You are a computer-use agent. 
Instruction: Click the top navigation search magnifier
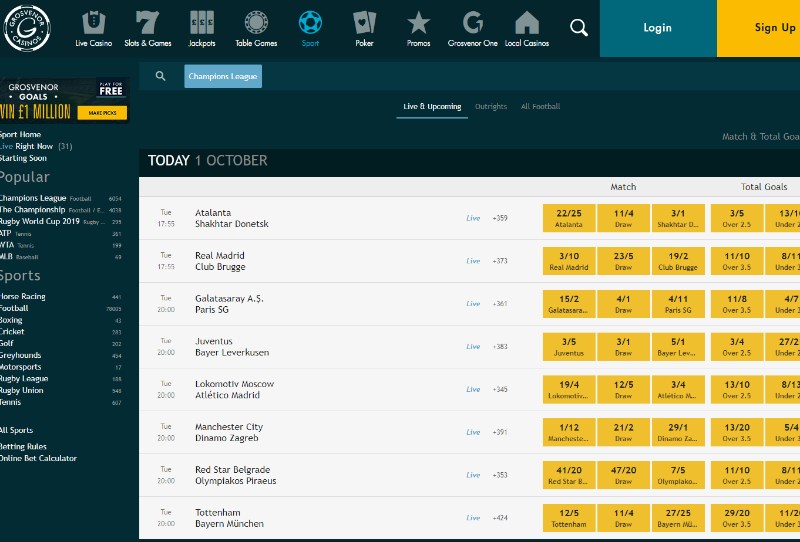click(x=579, y=28)
